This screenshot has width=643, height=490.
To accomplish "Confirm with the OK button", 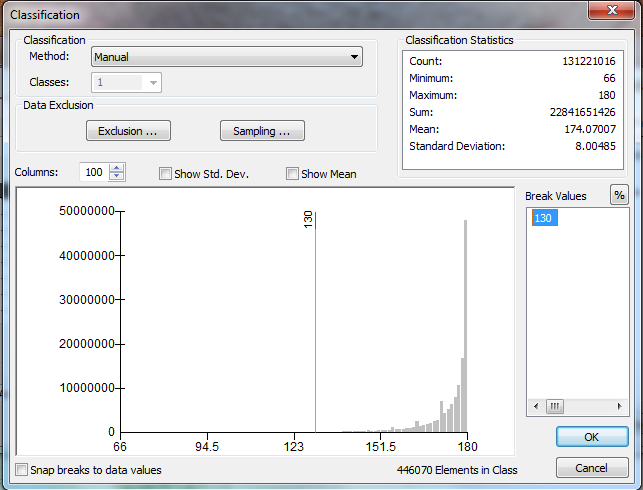I will tap(592, 437).
